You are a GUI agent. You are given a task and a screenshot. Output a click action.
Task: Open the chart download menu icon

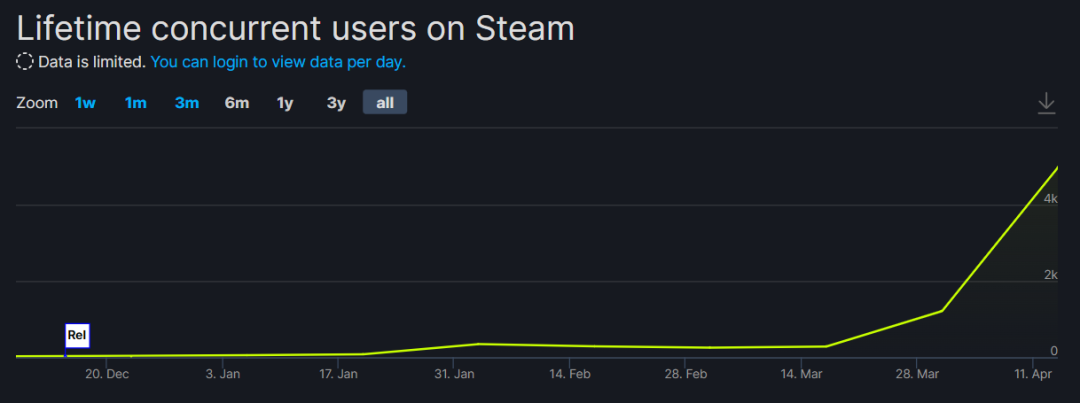[1046, 103]
